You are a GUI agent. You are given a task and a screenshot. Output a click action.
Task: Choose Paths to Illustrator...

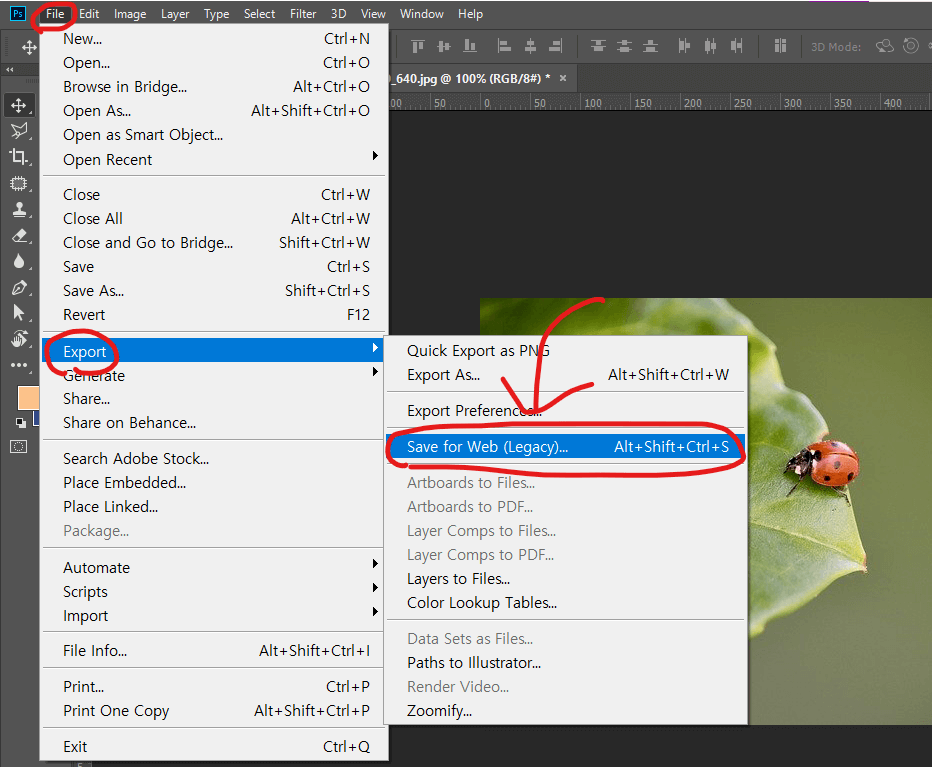point(565,662)
